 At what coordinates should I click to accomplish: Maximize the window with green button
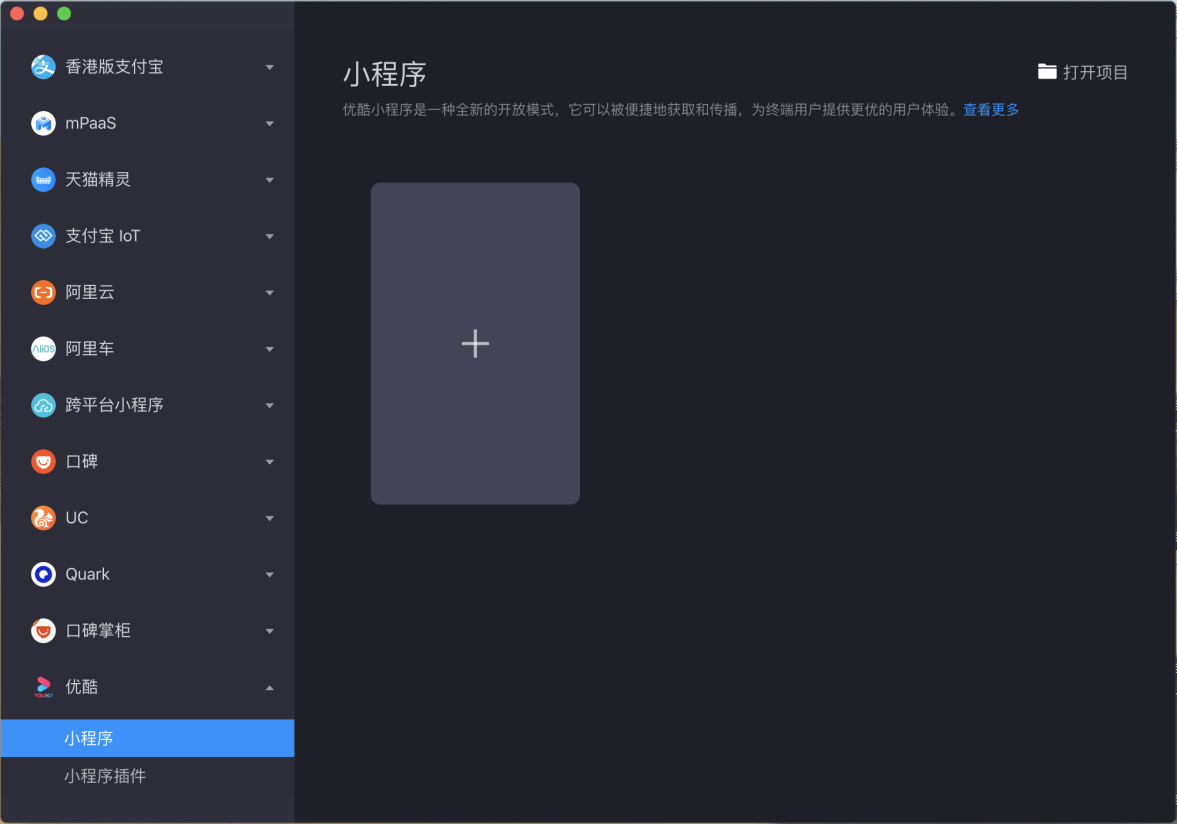click(64, 14)
